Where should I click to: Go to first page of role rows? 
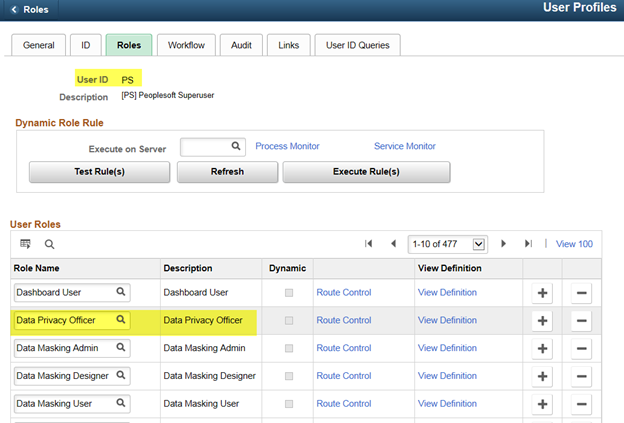(369, 243)
